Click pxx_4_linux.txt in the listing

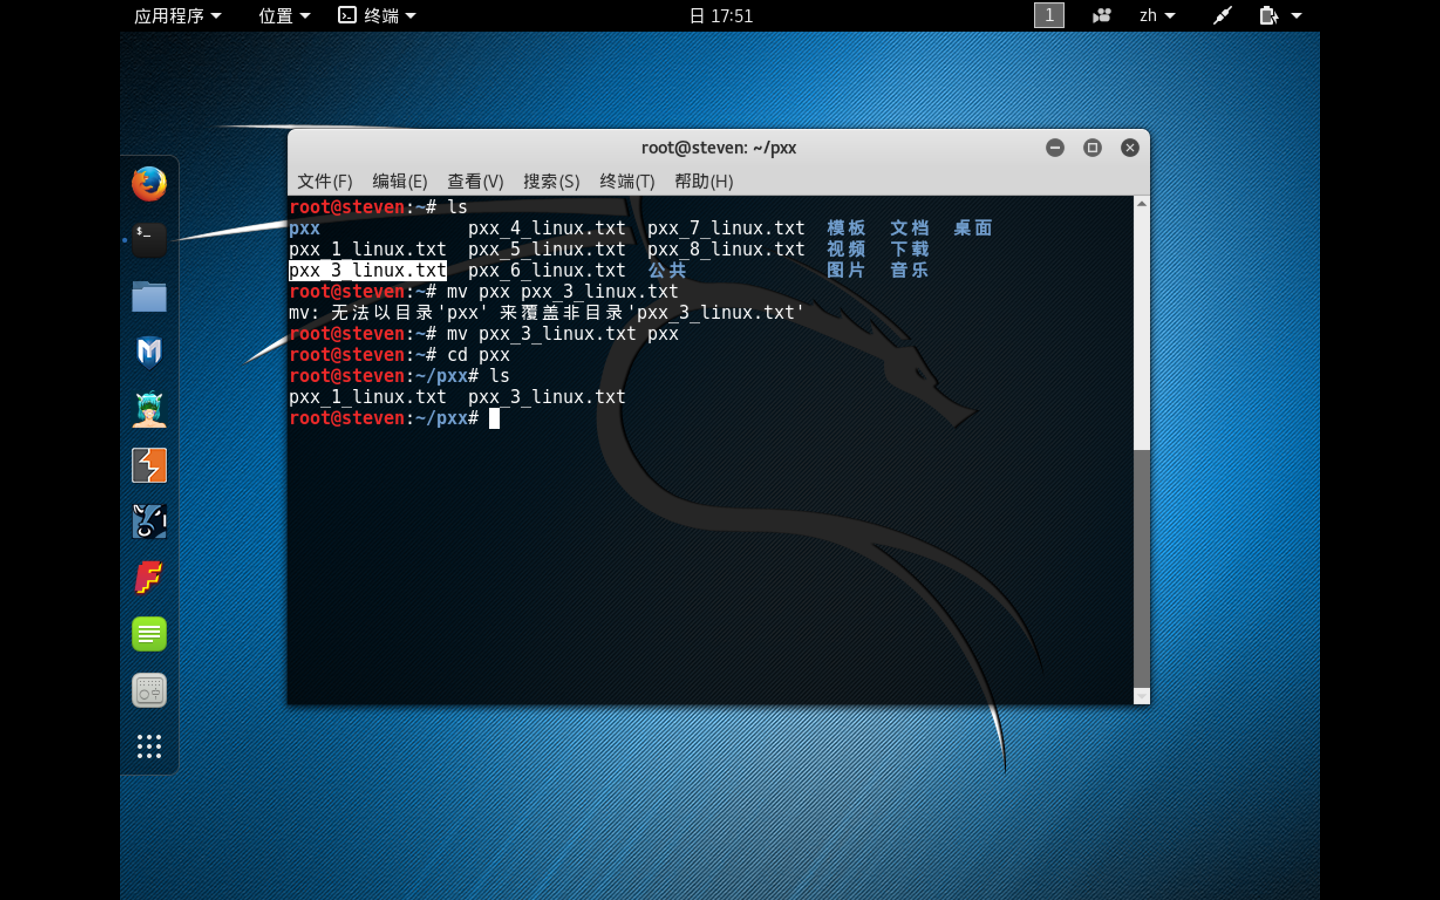[547, 228]
